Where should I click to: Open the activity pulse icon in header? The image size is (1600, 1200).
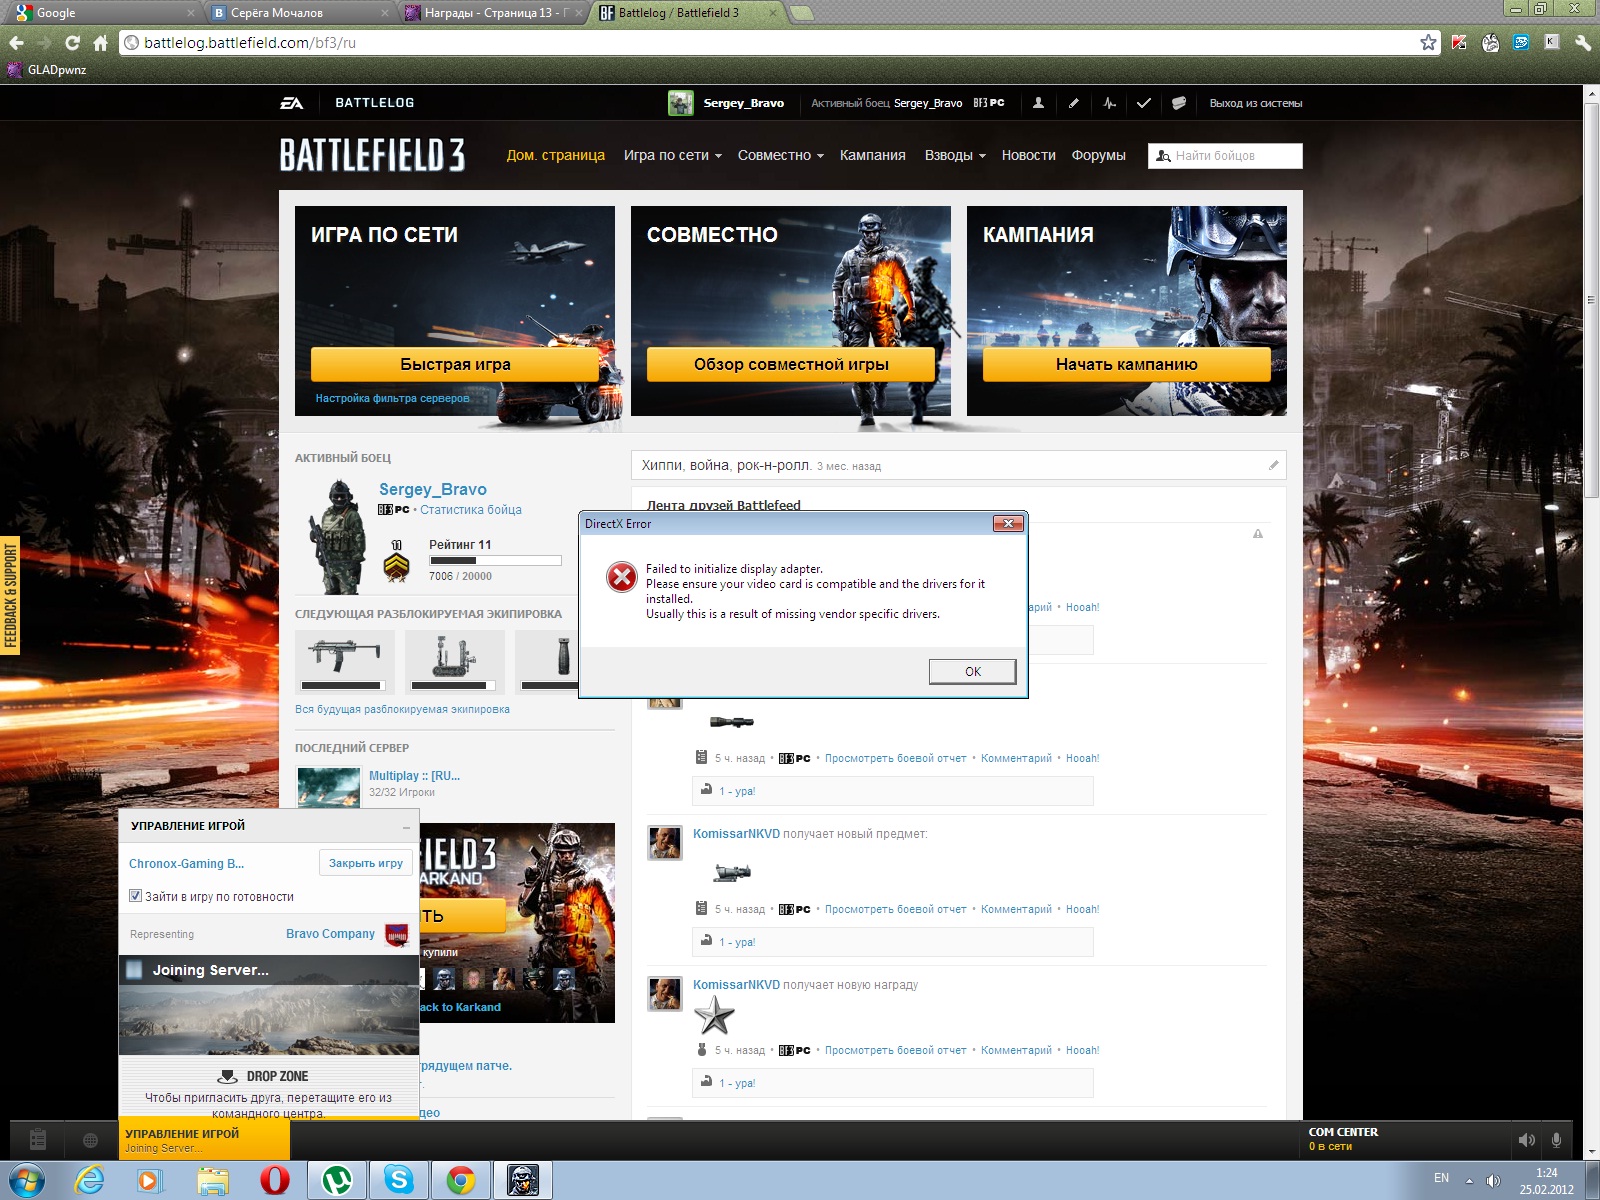1109,103
